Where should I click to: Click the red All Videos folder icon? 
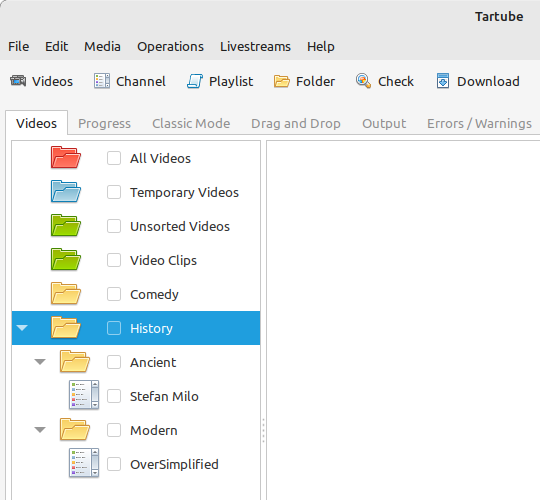pyautogui.click(x=66, y=158)
